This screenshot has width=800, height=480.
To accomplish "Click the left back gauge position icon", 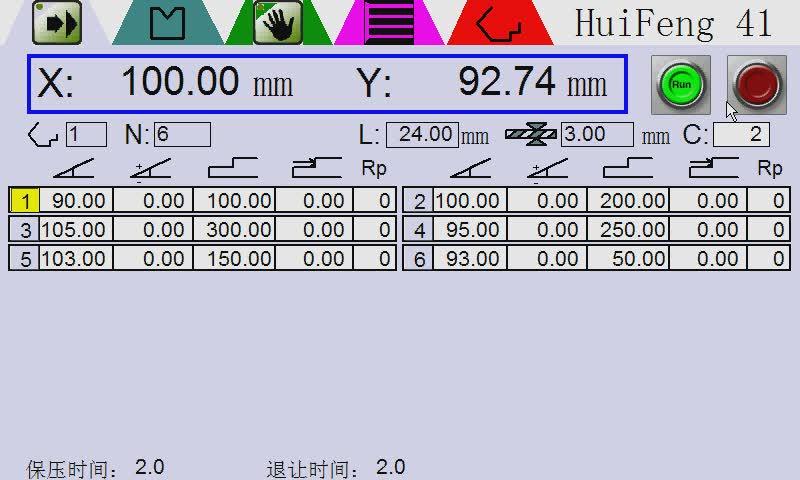I will coord(233,168).
